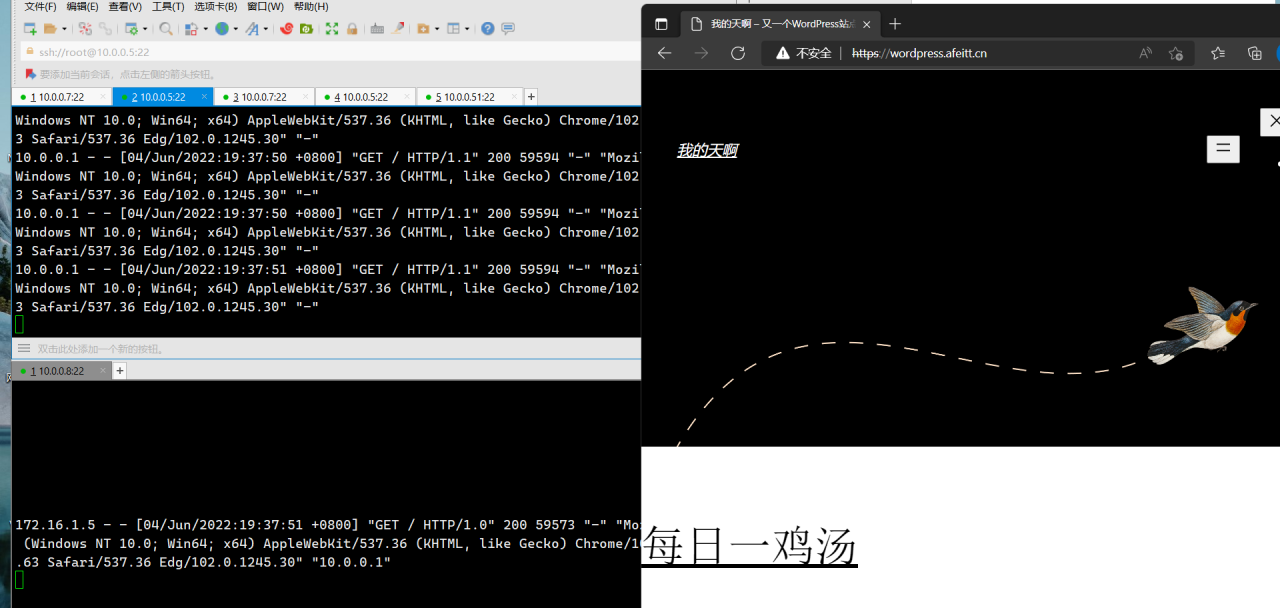
Task: Close tab 5 10.0.0.51:22
Action: point(515,97)
